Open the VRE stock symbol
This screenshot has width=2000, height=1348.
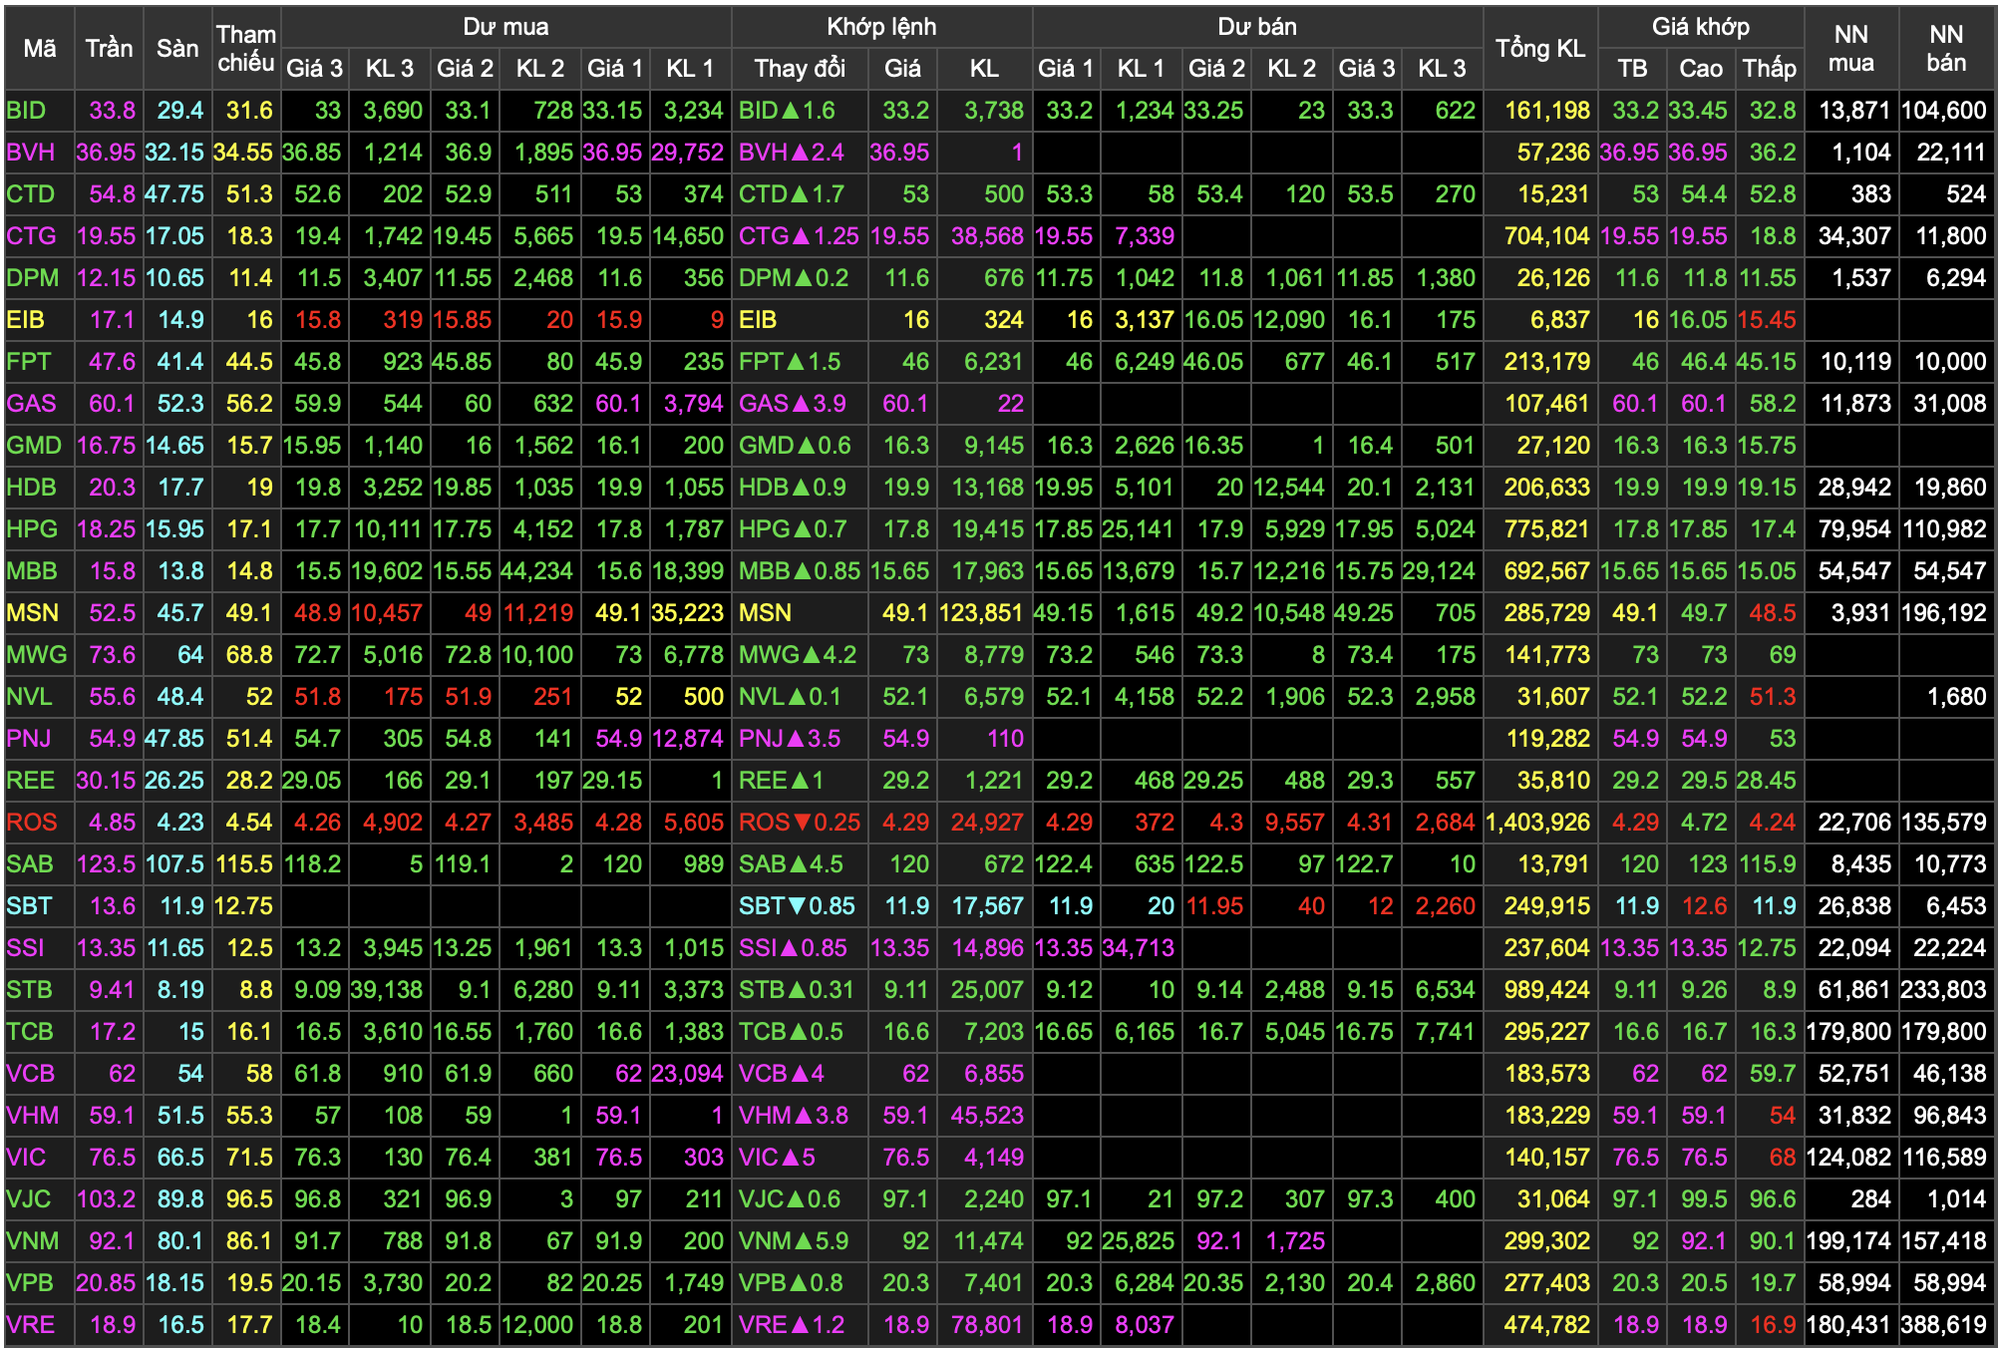click(x=30, y=1325)
